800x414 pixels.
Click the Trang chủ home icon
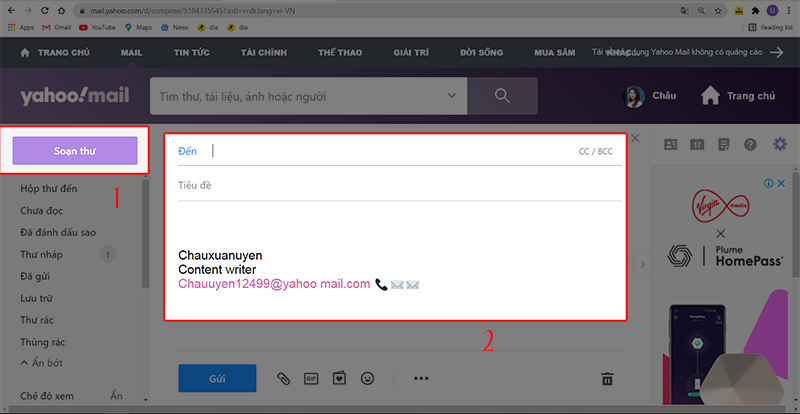(x=710, y=96)
